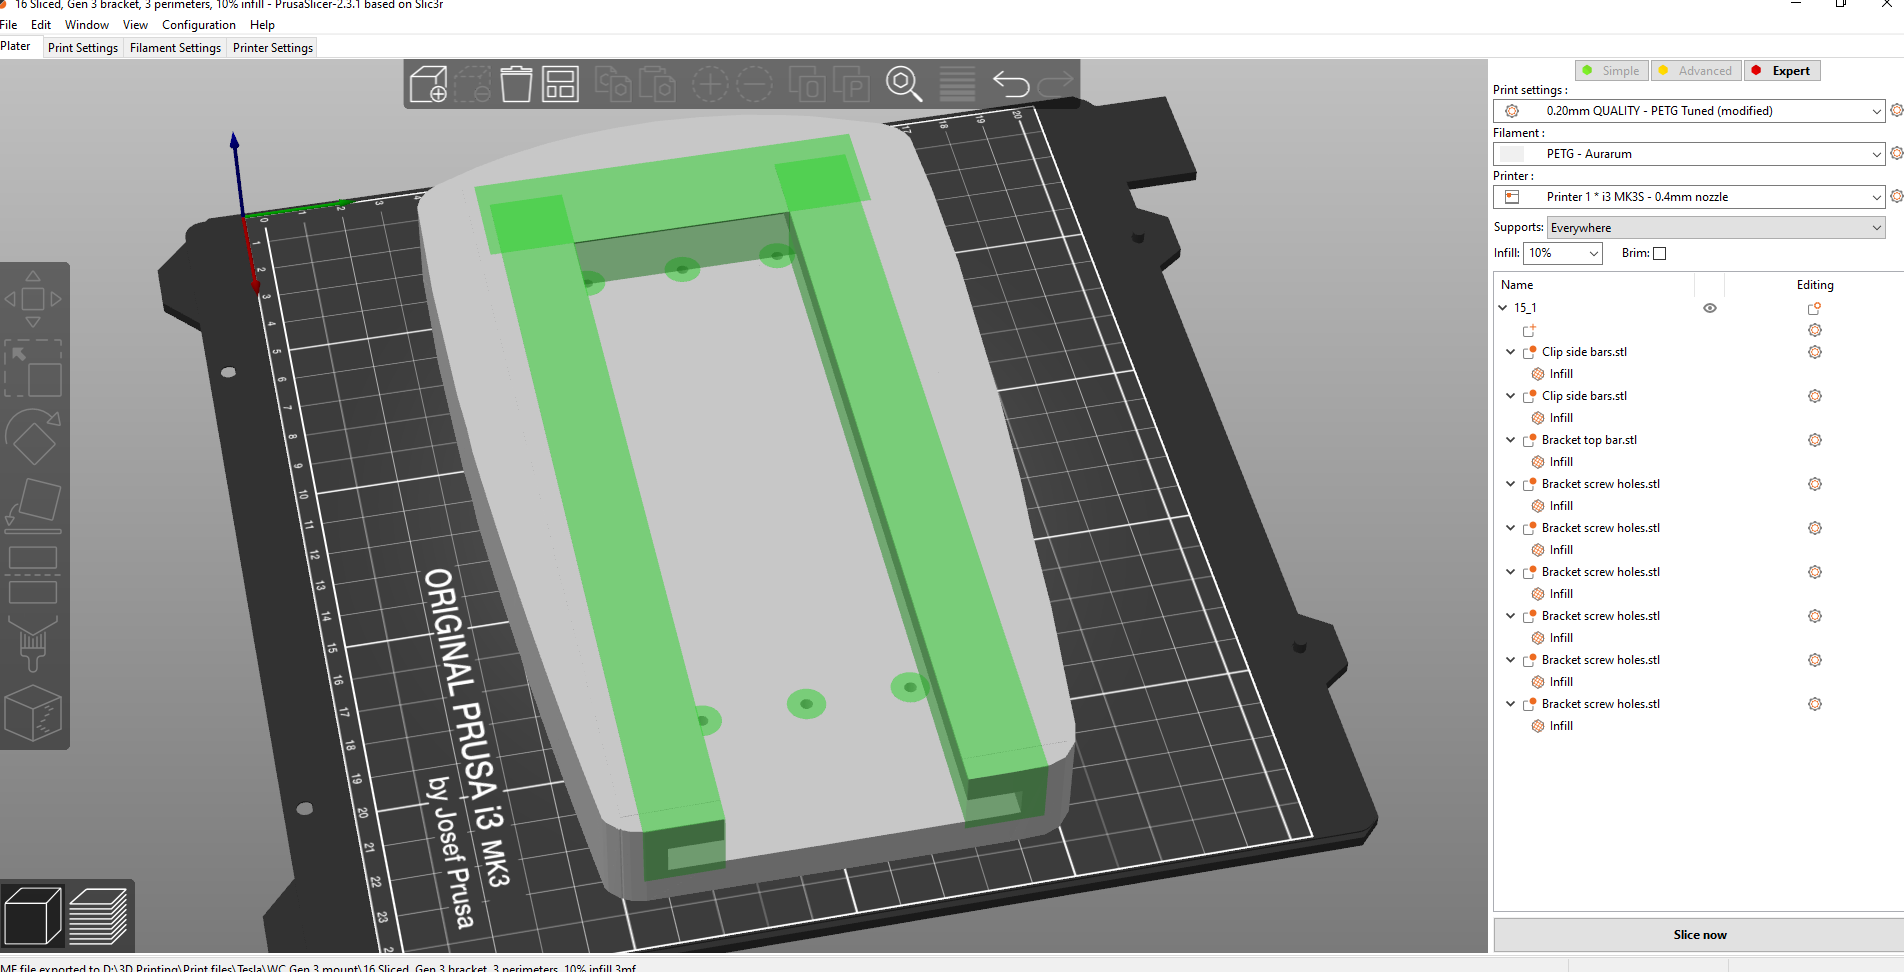1904x972 pixels.
Task: Toggle visibility eye for 15_1
Action: [x=1710, y=308]
